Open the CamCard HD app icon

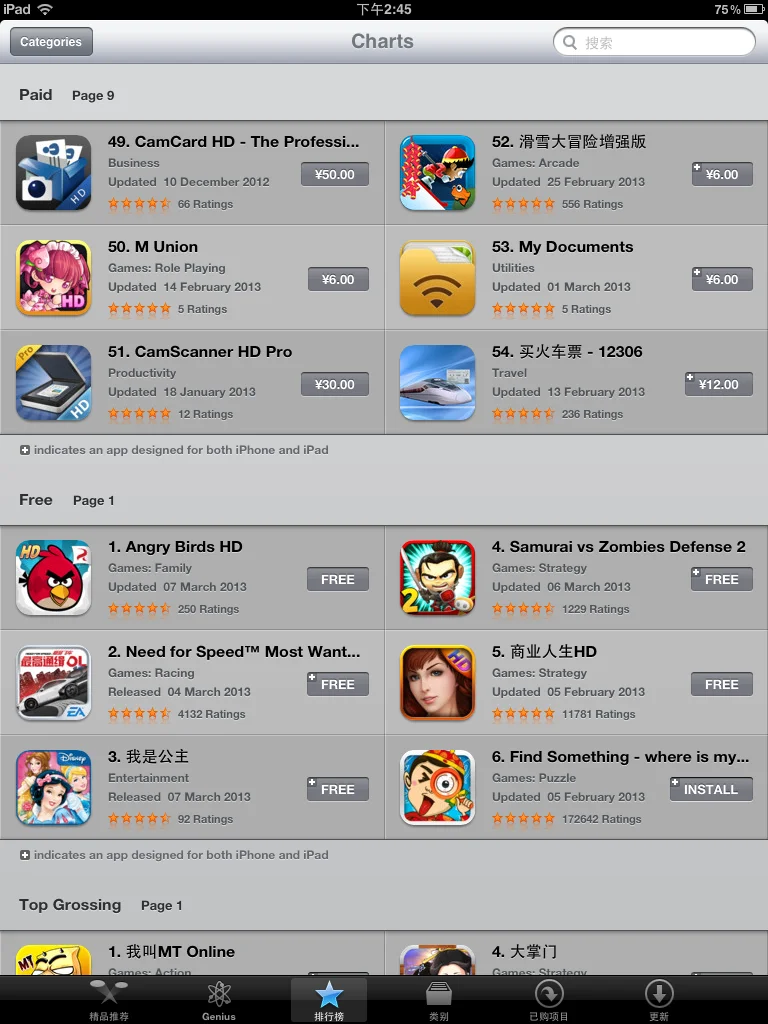[x=54, y=172]
